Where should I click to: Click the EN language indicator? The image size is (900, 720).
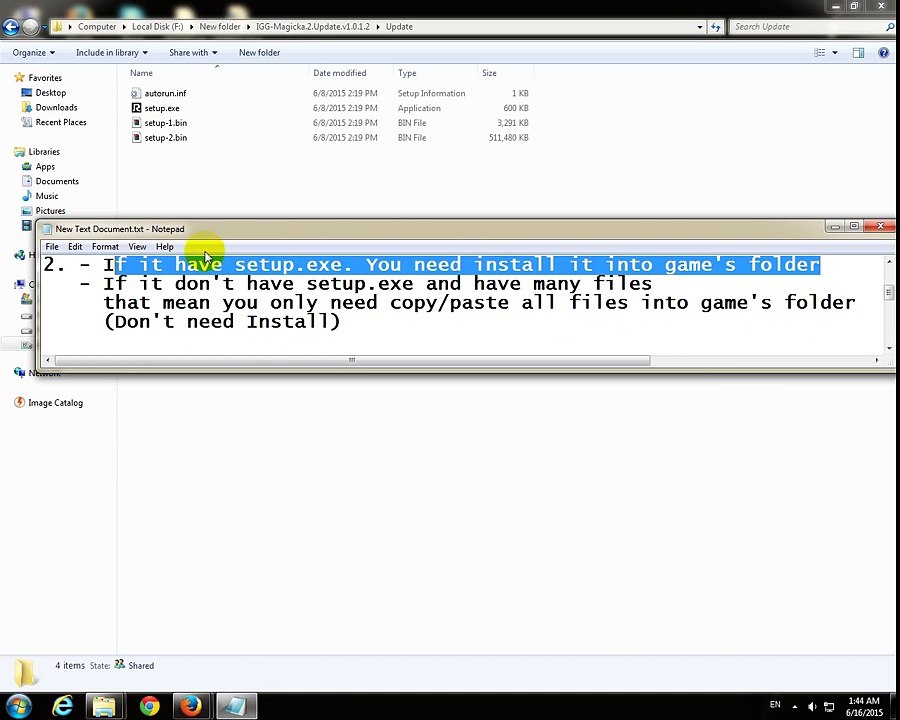(775, 704)
